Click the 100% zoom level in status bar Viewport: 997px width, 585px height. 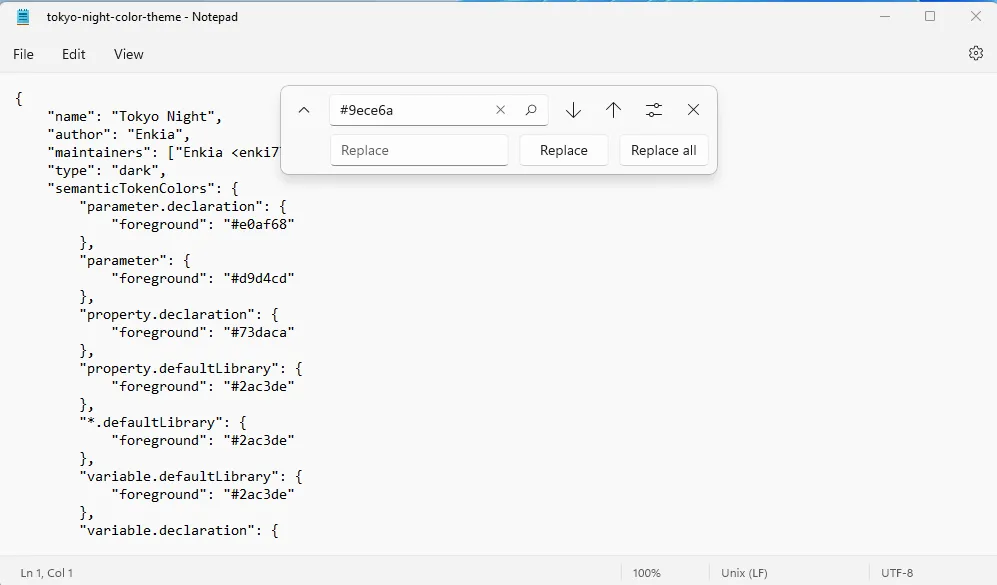pos(647,573)
